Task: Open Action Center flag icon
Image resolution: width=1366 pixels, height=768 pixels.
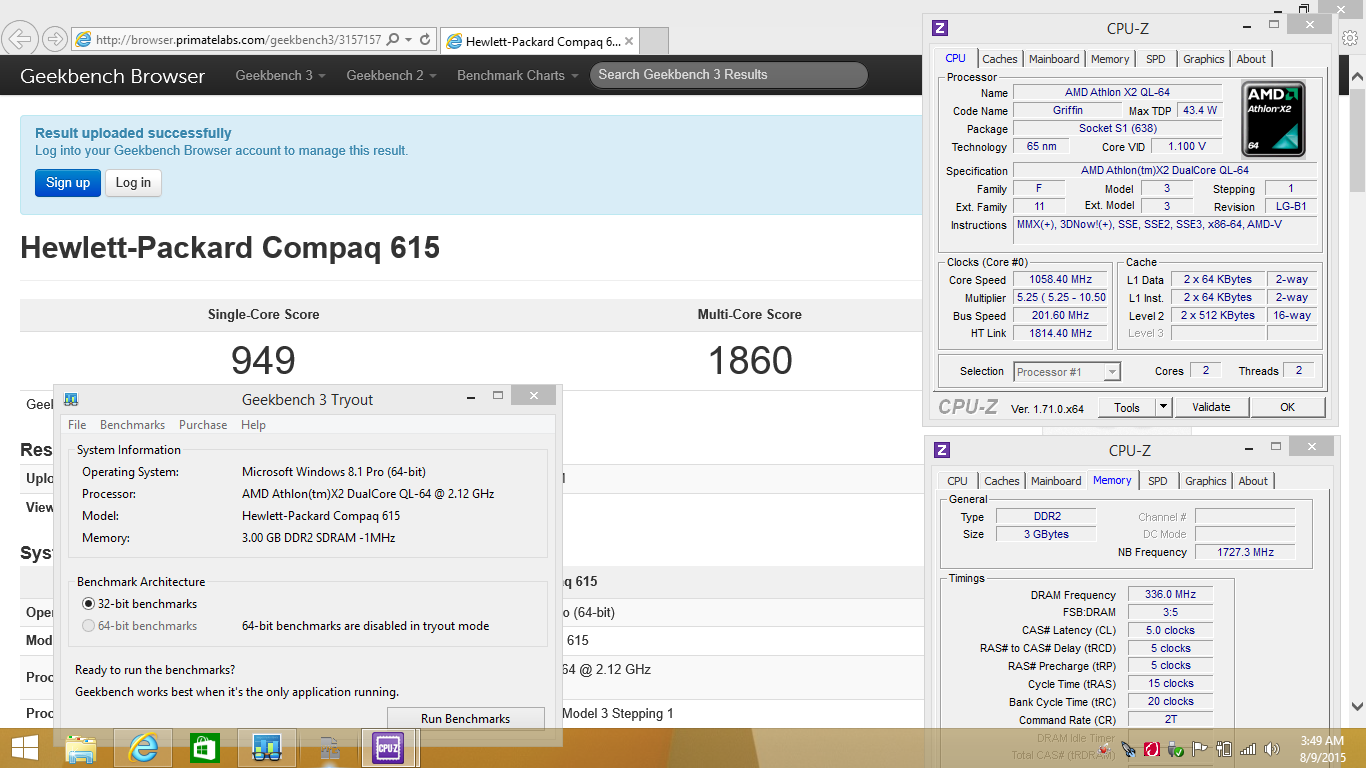Action: point(1200,748)
